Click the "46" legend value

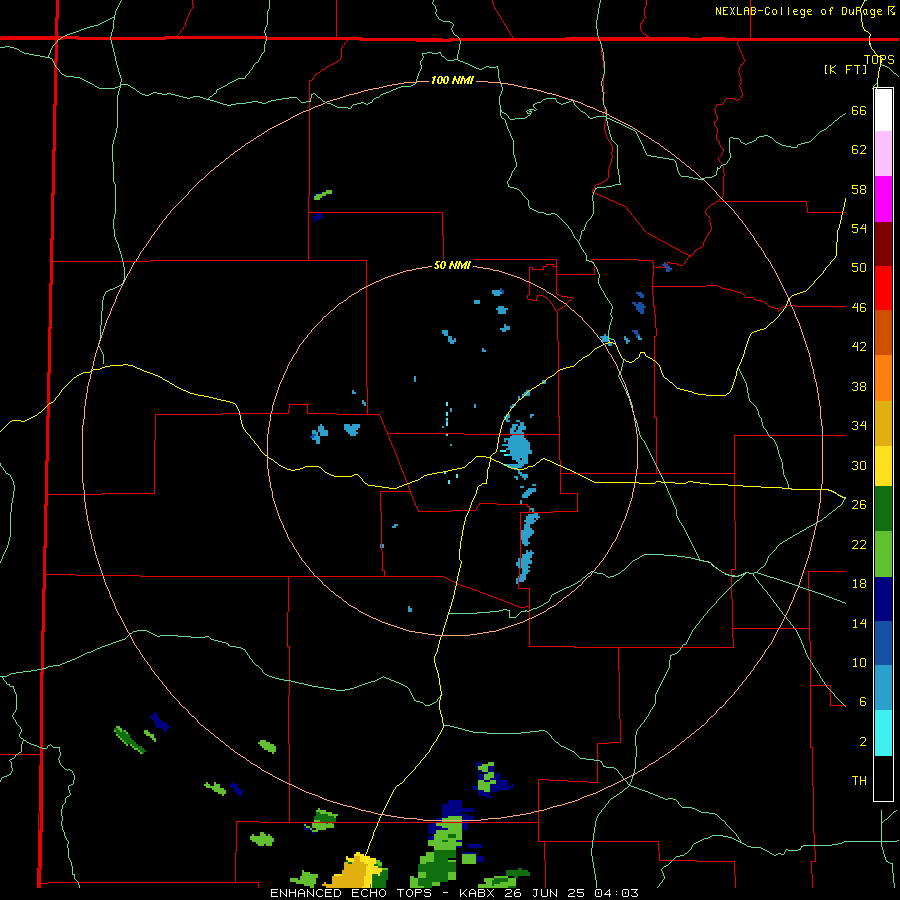859,308
